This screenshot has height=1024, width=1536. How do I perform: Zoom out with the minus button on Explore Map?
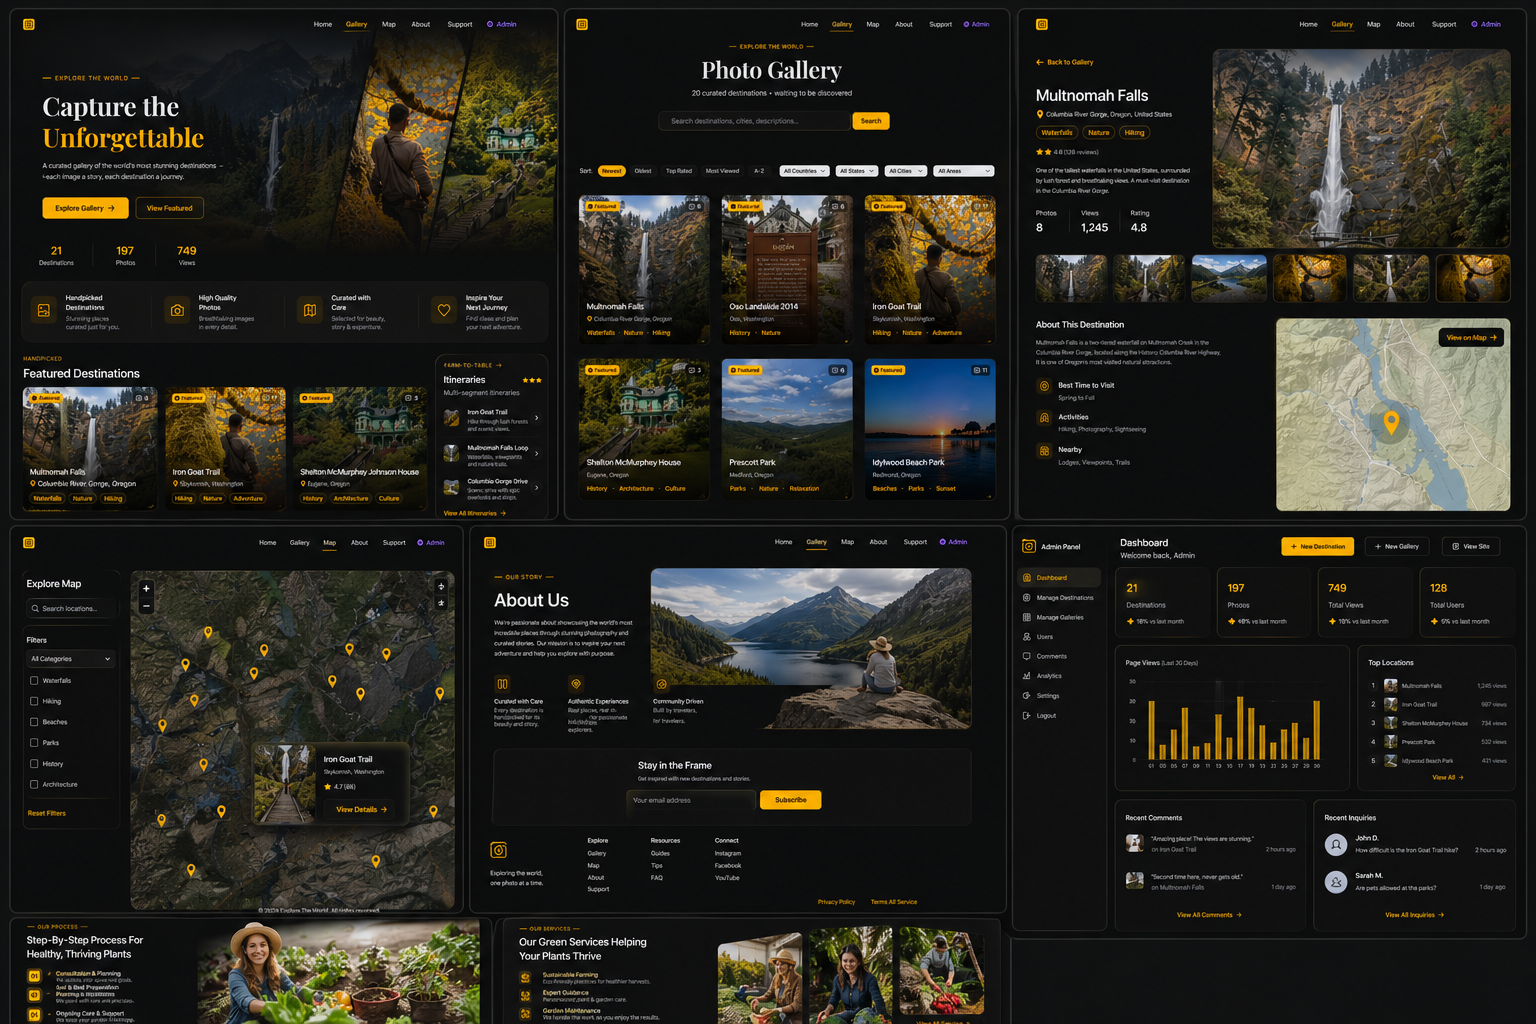click(x=146, y=606)
